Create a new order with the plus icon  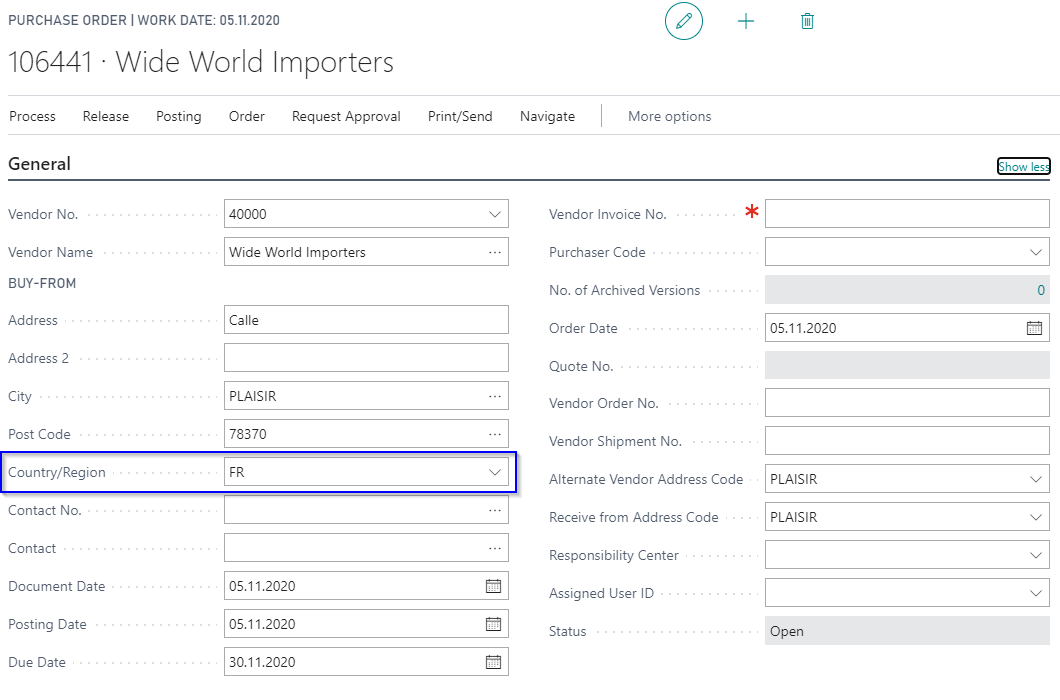click(x=746, y=22)
